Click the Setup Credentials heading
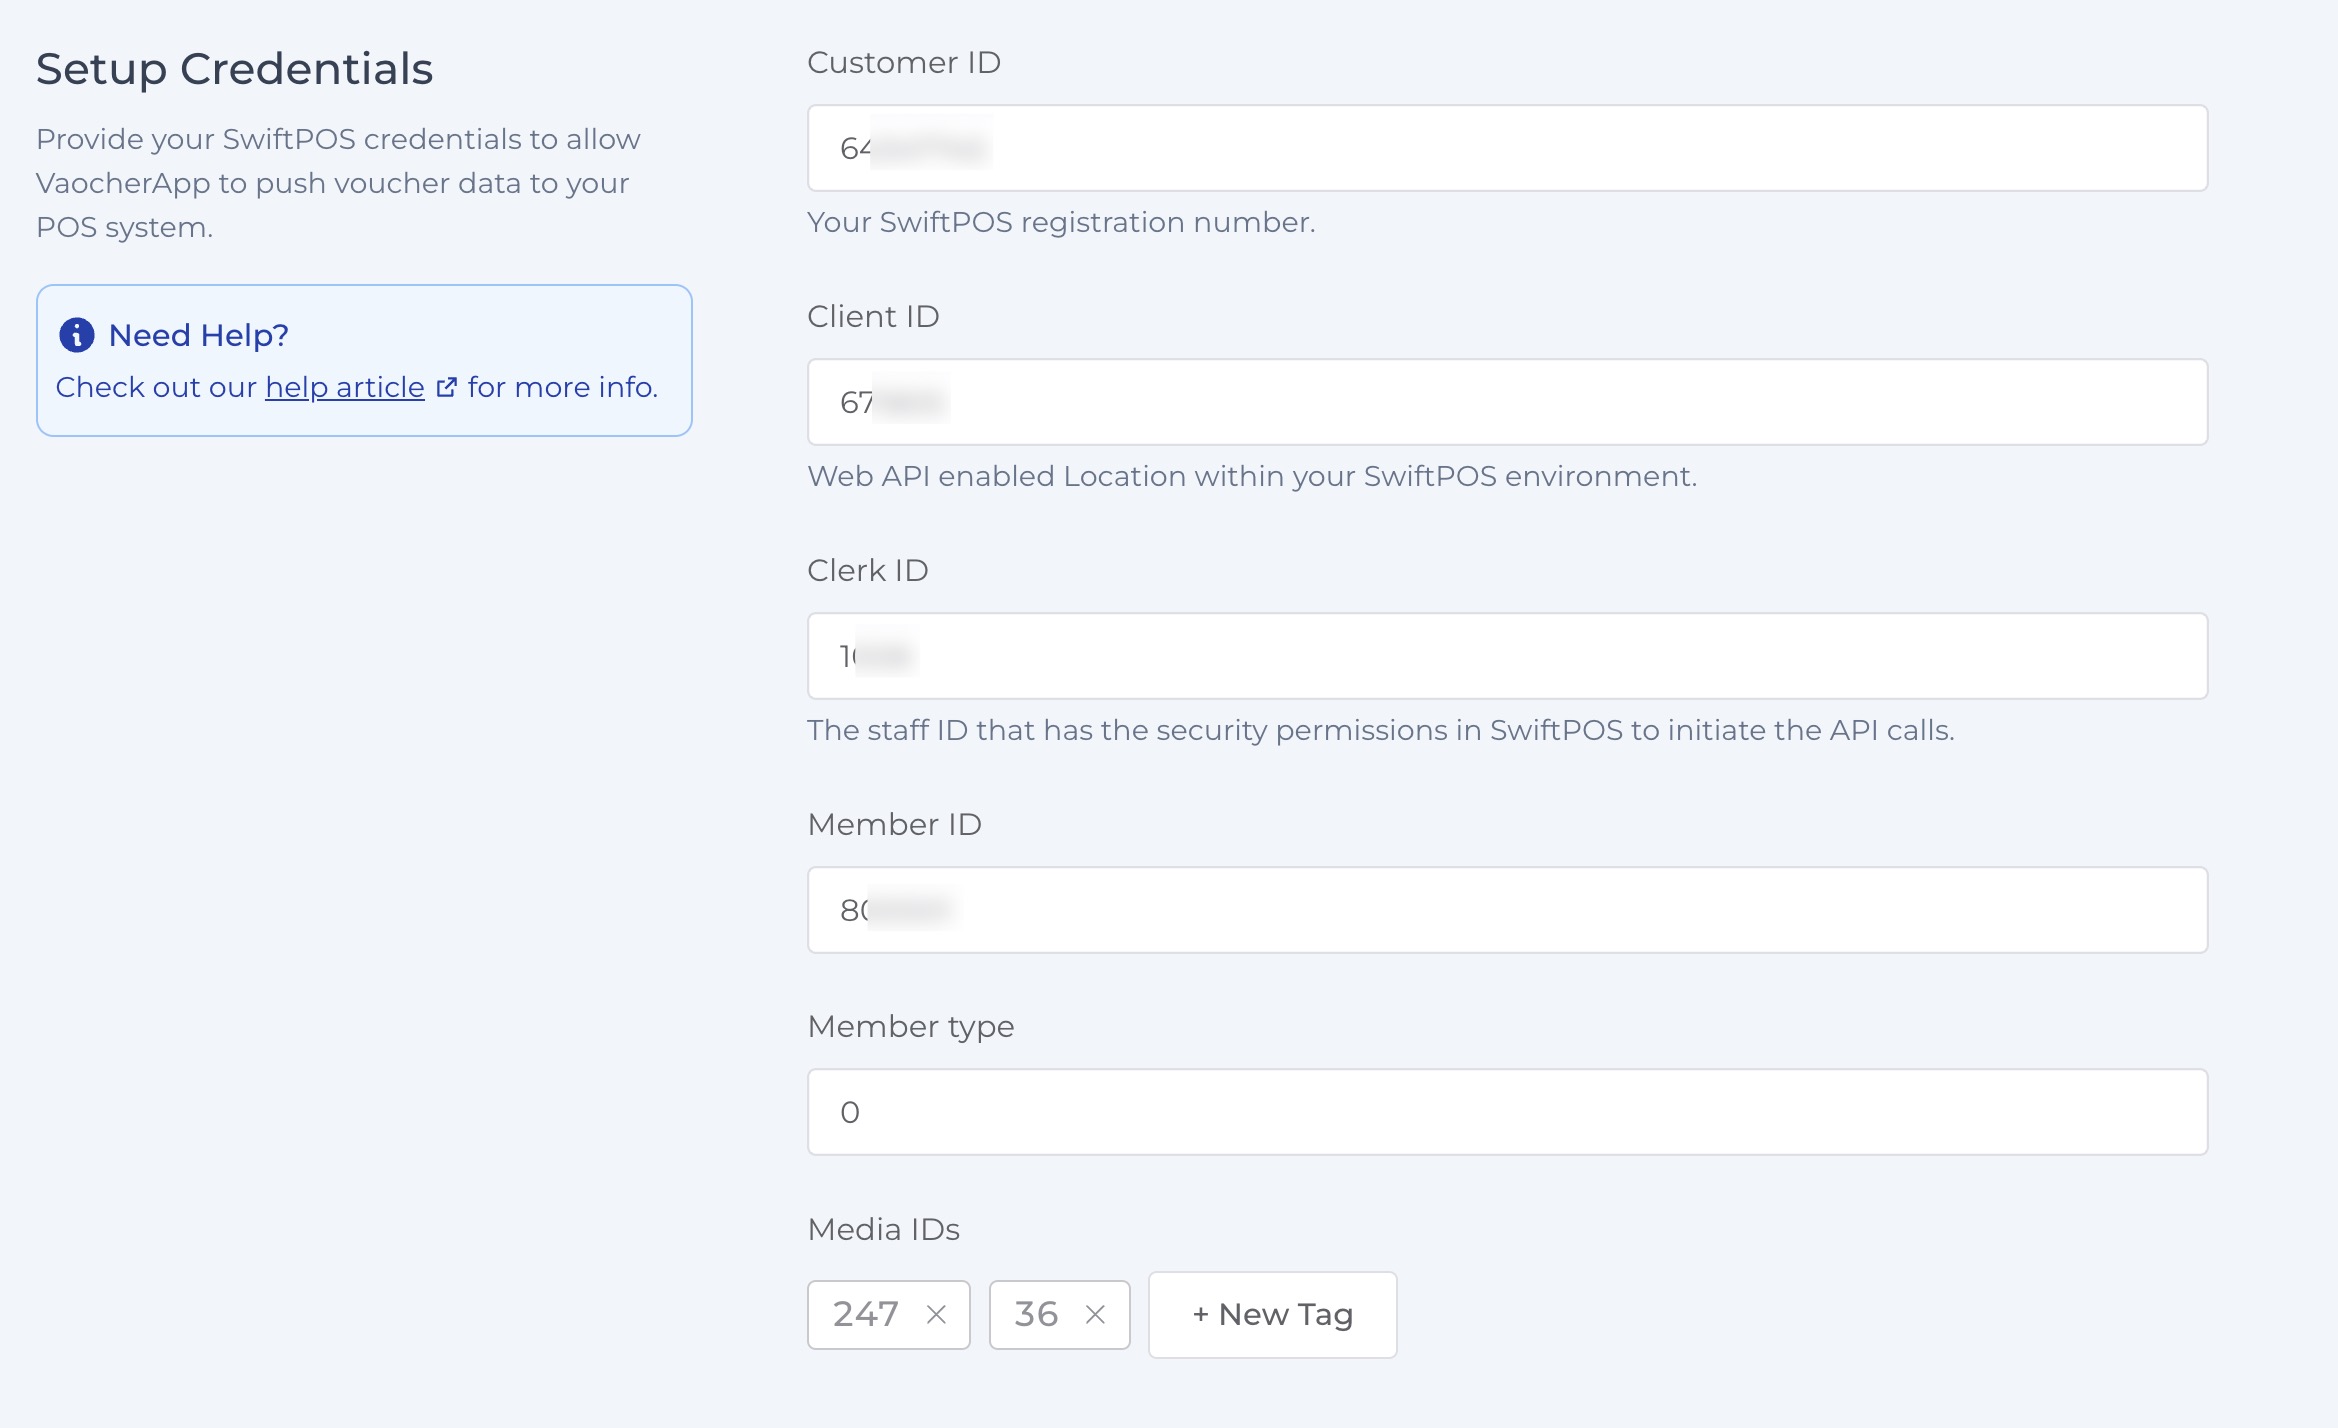The image size is (2338, 1428). coord(234,69)
